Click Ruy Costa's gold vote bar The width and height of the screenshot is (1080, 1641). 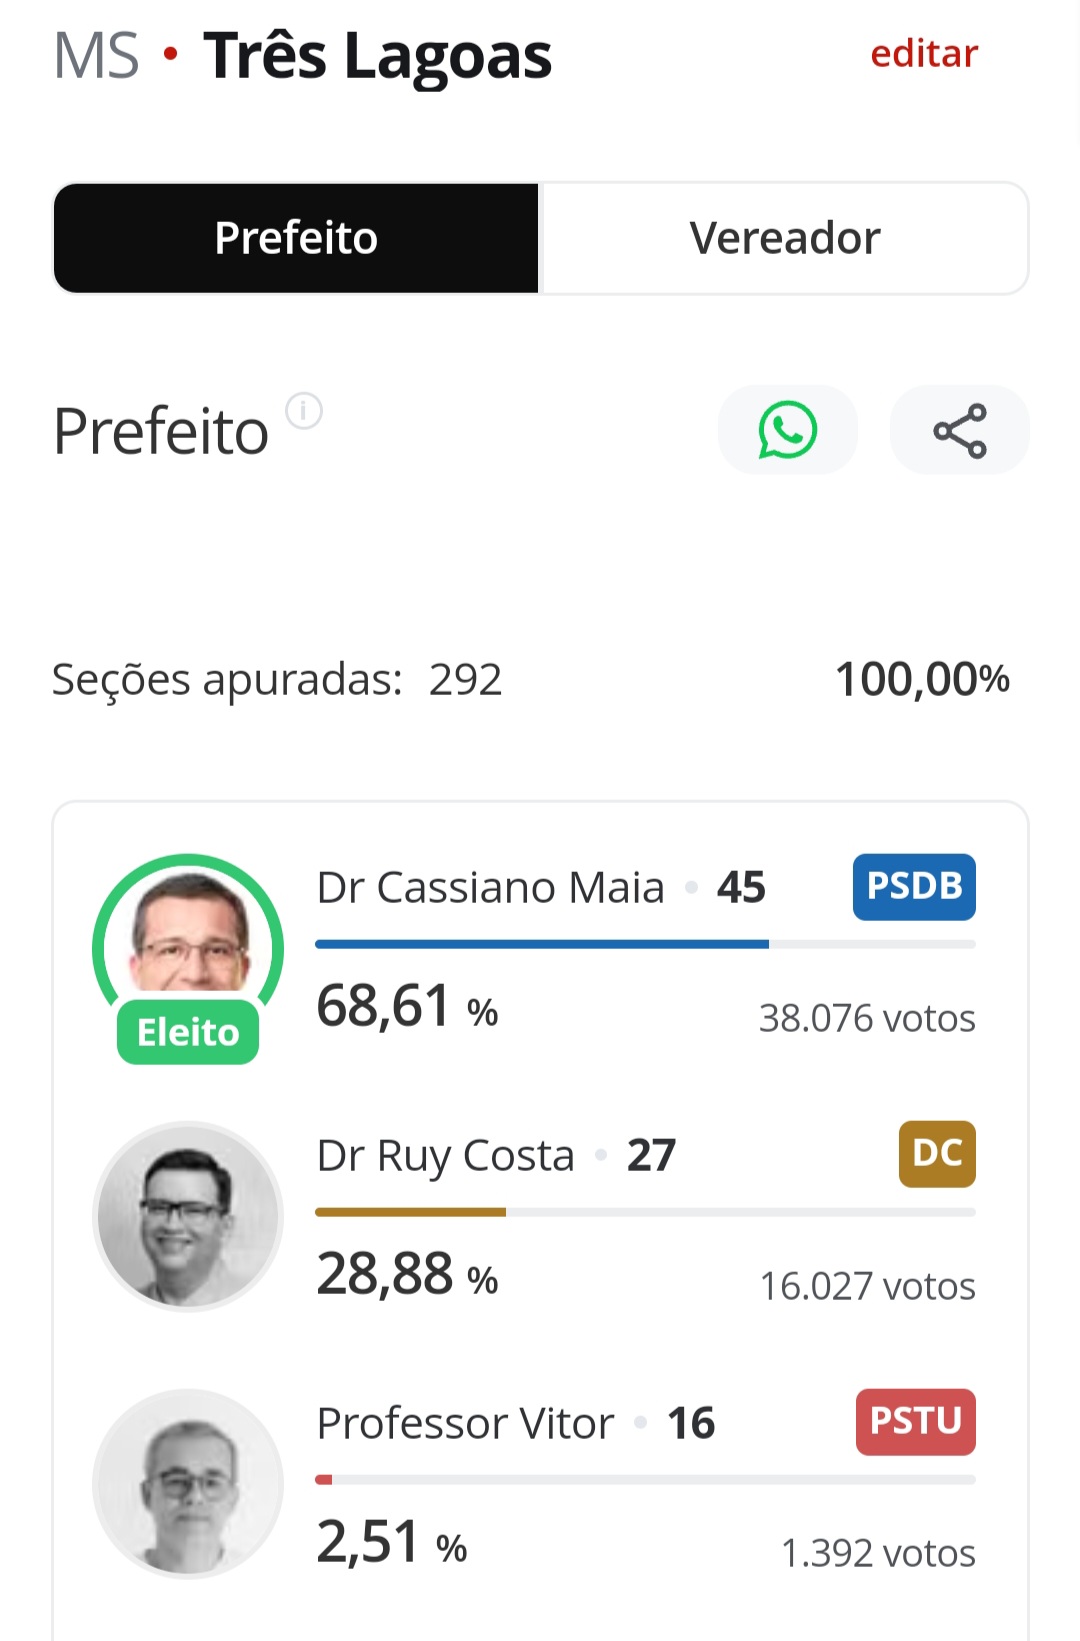coord(410,1212)
